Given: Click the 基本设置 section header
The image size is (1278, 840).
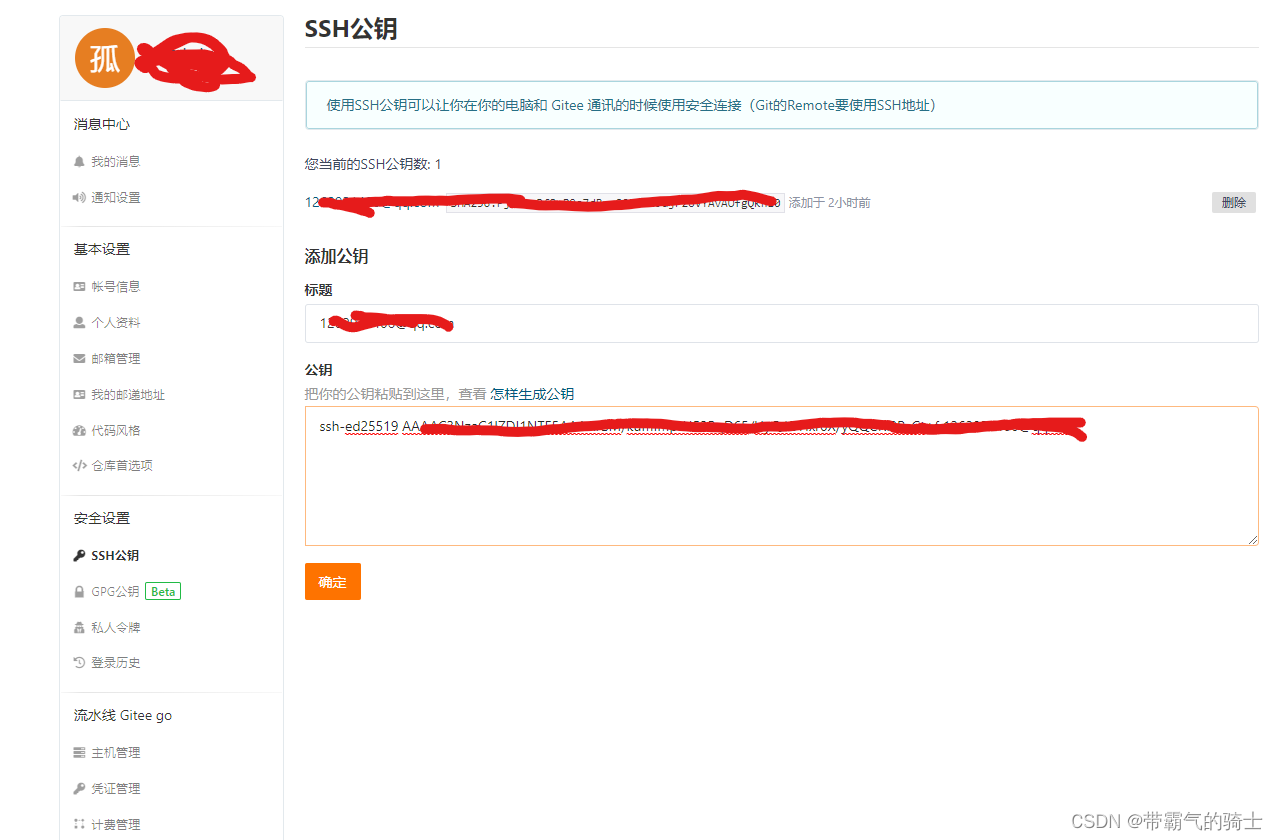Looking at the screenshot, I should pyautogui.click(x=102, y=249).
